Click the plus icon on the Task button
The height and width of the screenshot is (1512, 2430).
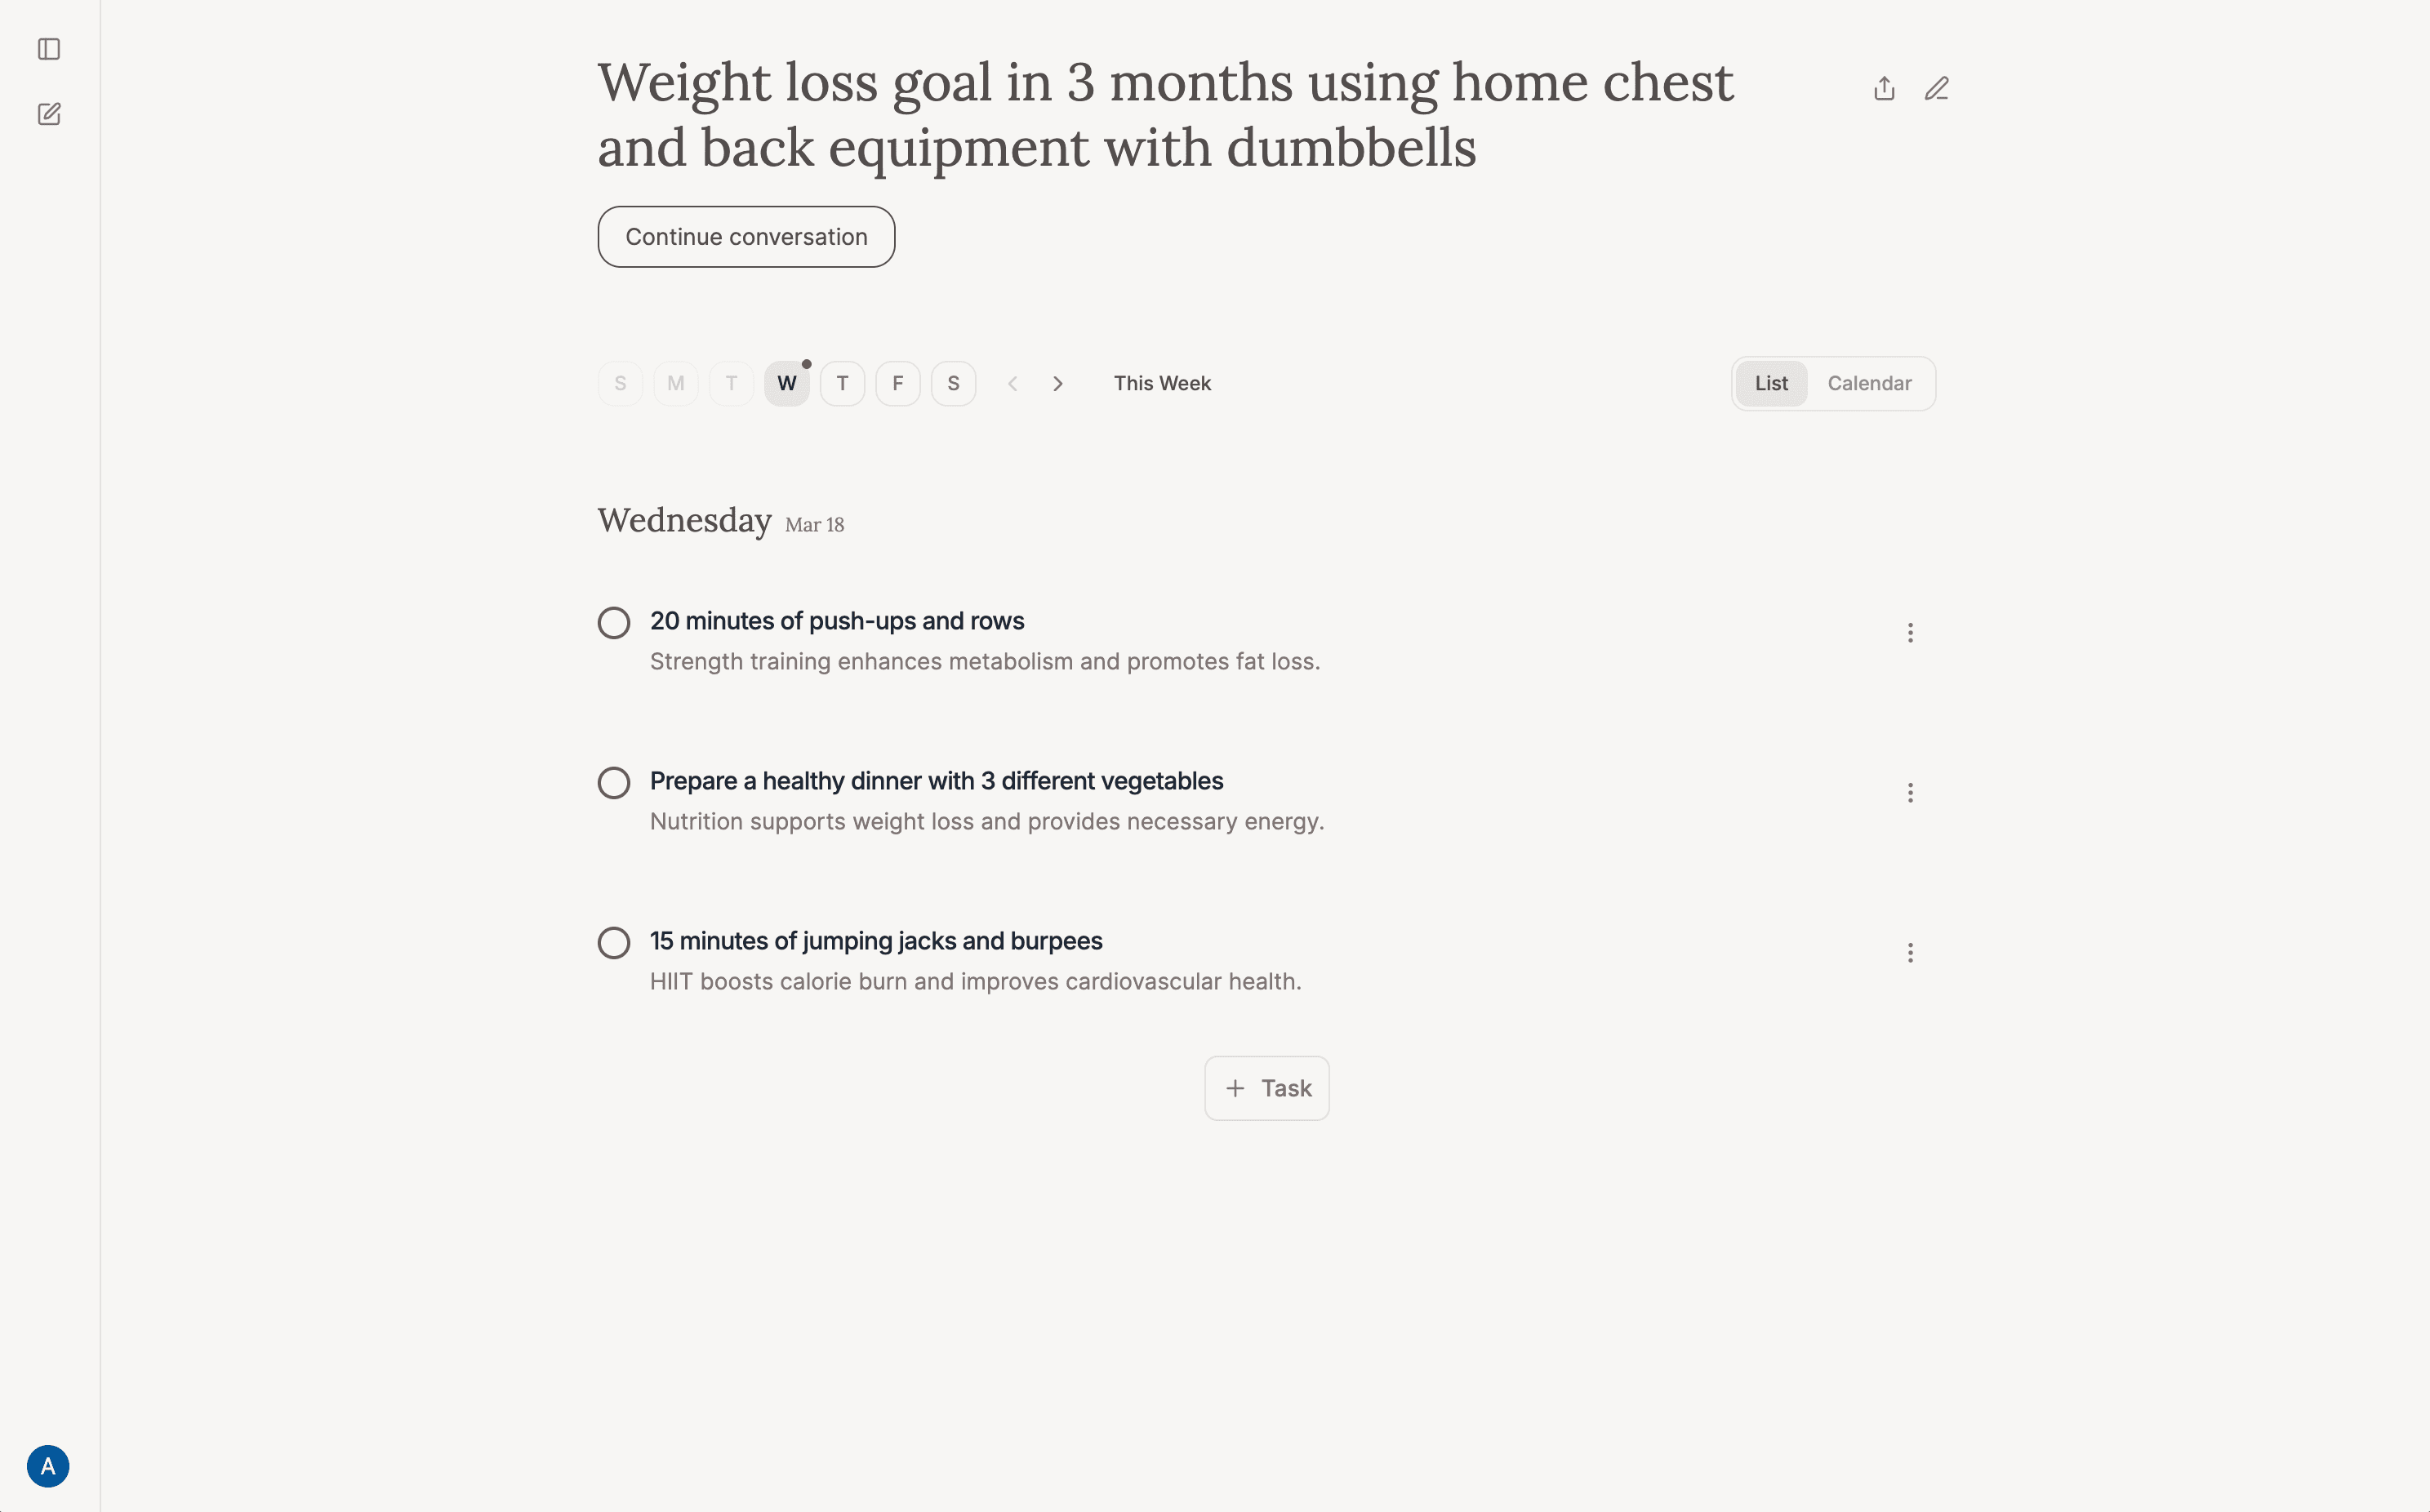pos(1236,1087)
